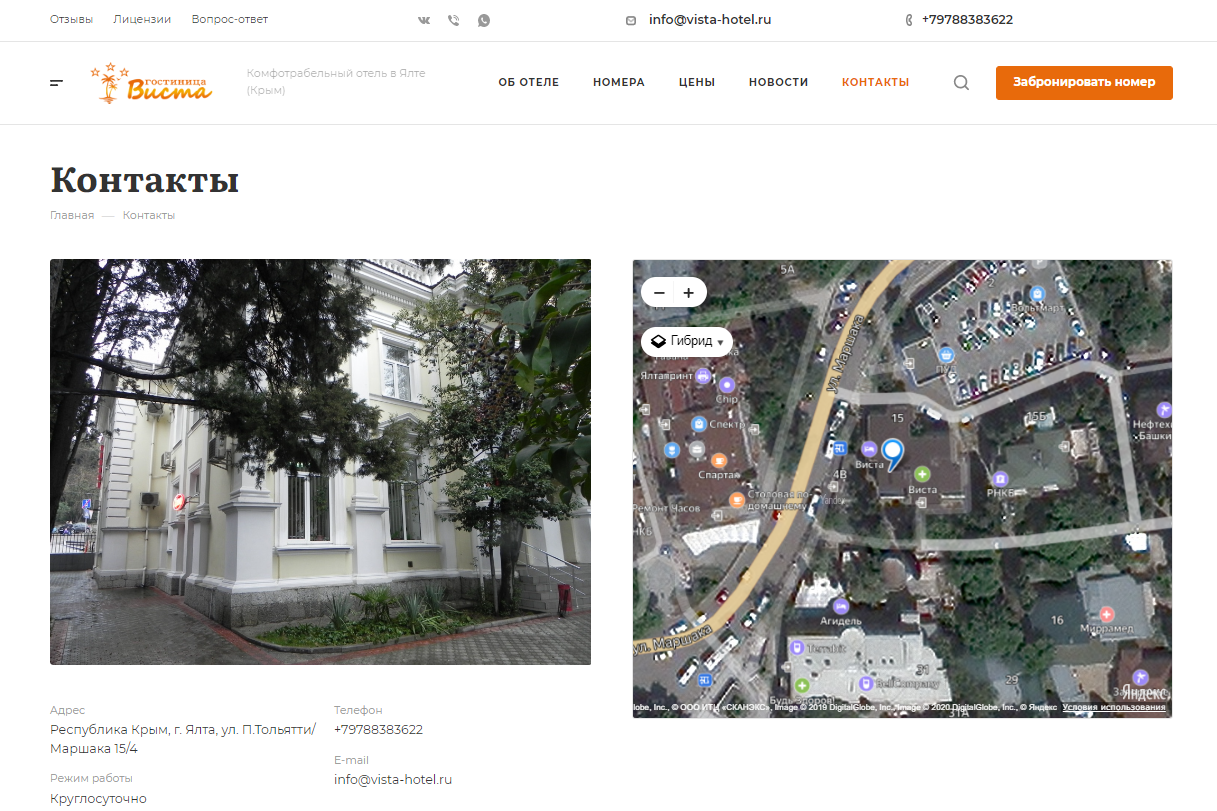
Task: Go to the ЦЕНЫ menu item
Action: [697, 82]
